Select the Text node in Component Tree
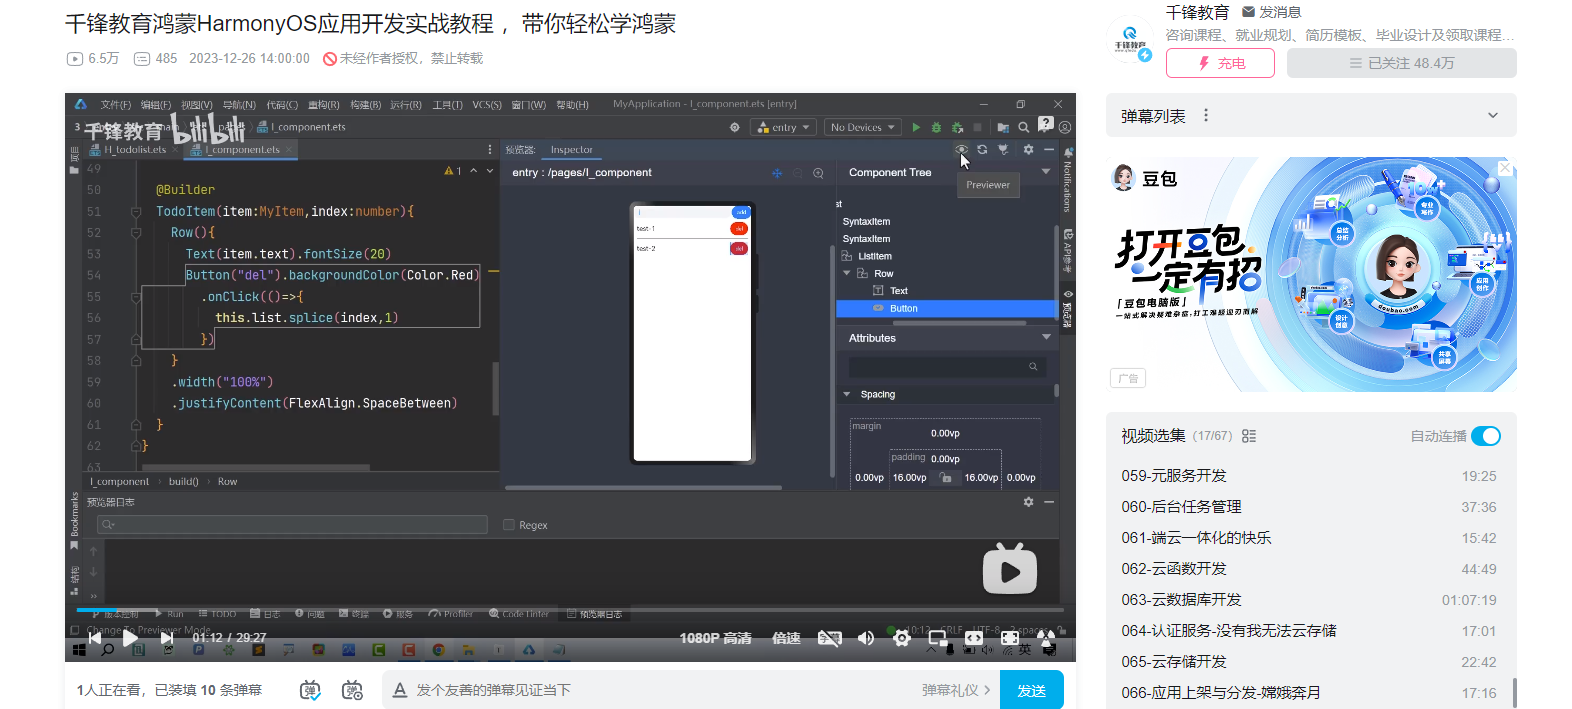 tap(898, 291)
